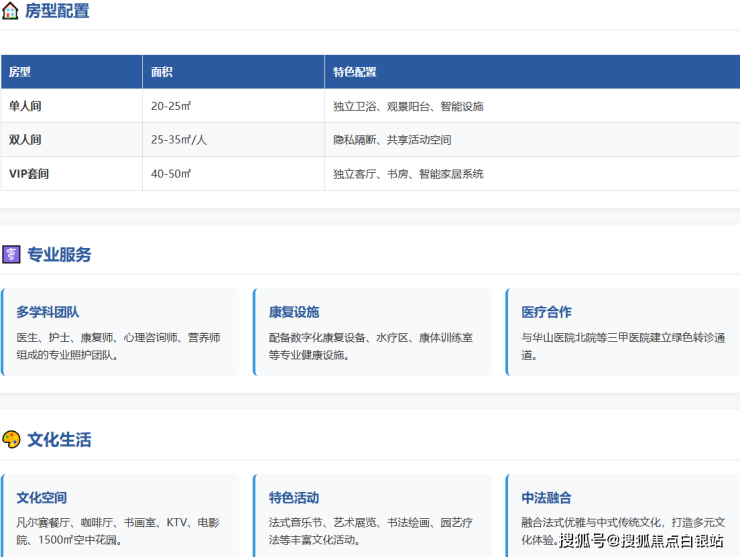Viewport: 740px width, 557px height.
Task: Click the palette icon beside 文化生活
Action: pyautogui.click(x=11, y=440)
